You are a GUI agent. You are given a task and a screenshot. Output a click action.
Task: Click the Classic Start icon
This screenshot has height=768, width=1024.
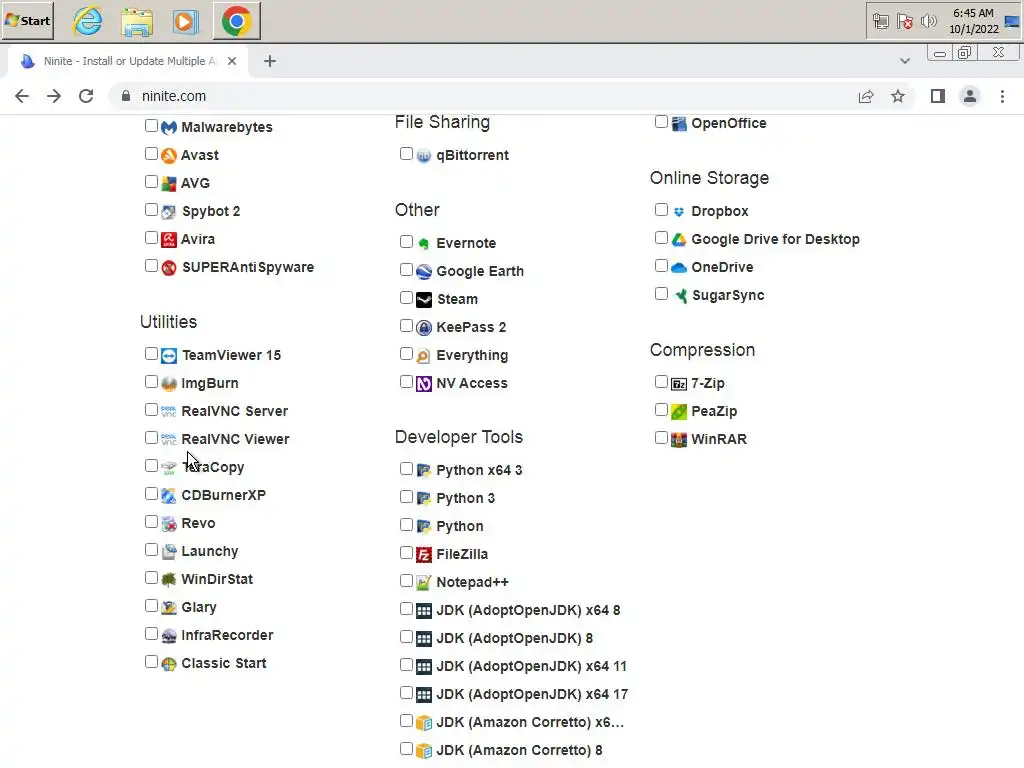click(x=168, y=664)
